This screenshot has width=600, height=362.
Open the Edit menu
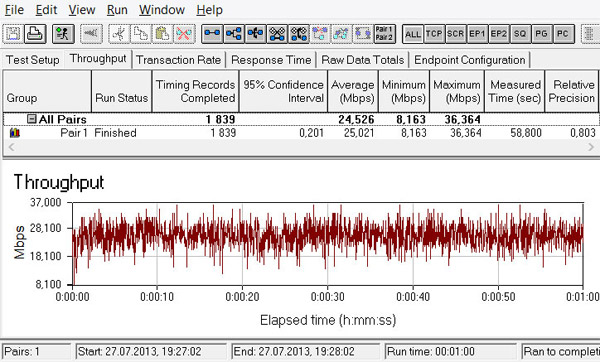click(x=46, y=10)
